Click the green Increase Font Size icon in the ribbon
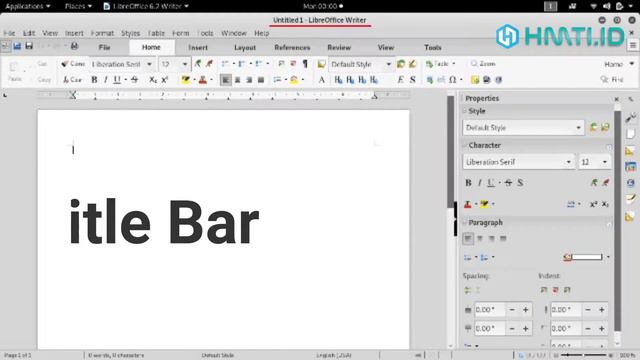Viewport: 640px width, 360px height. pyautogui.click(x=198, y=64)
